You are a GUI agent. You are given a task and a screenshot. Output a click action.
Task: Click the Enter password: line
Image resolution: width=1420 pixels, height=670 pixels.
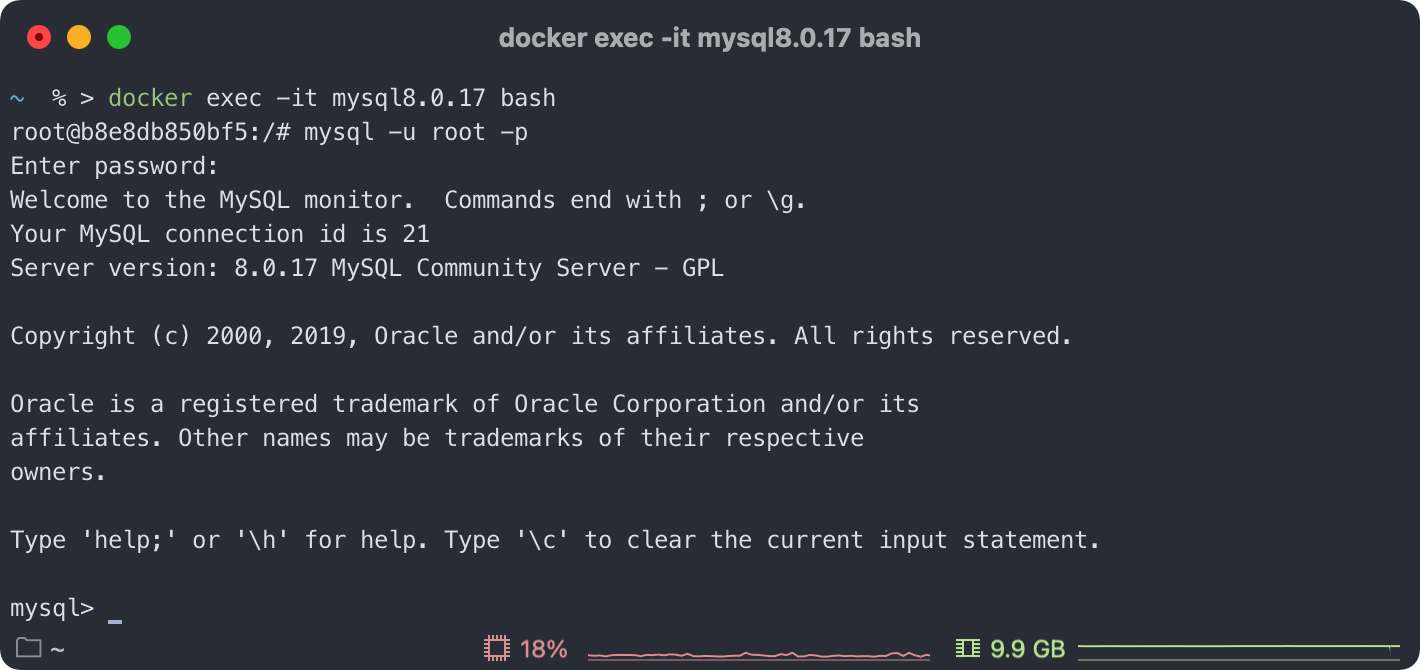tap(114, 166)
